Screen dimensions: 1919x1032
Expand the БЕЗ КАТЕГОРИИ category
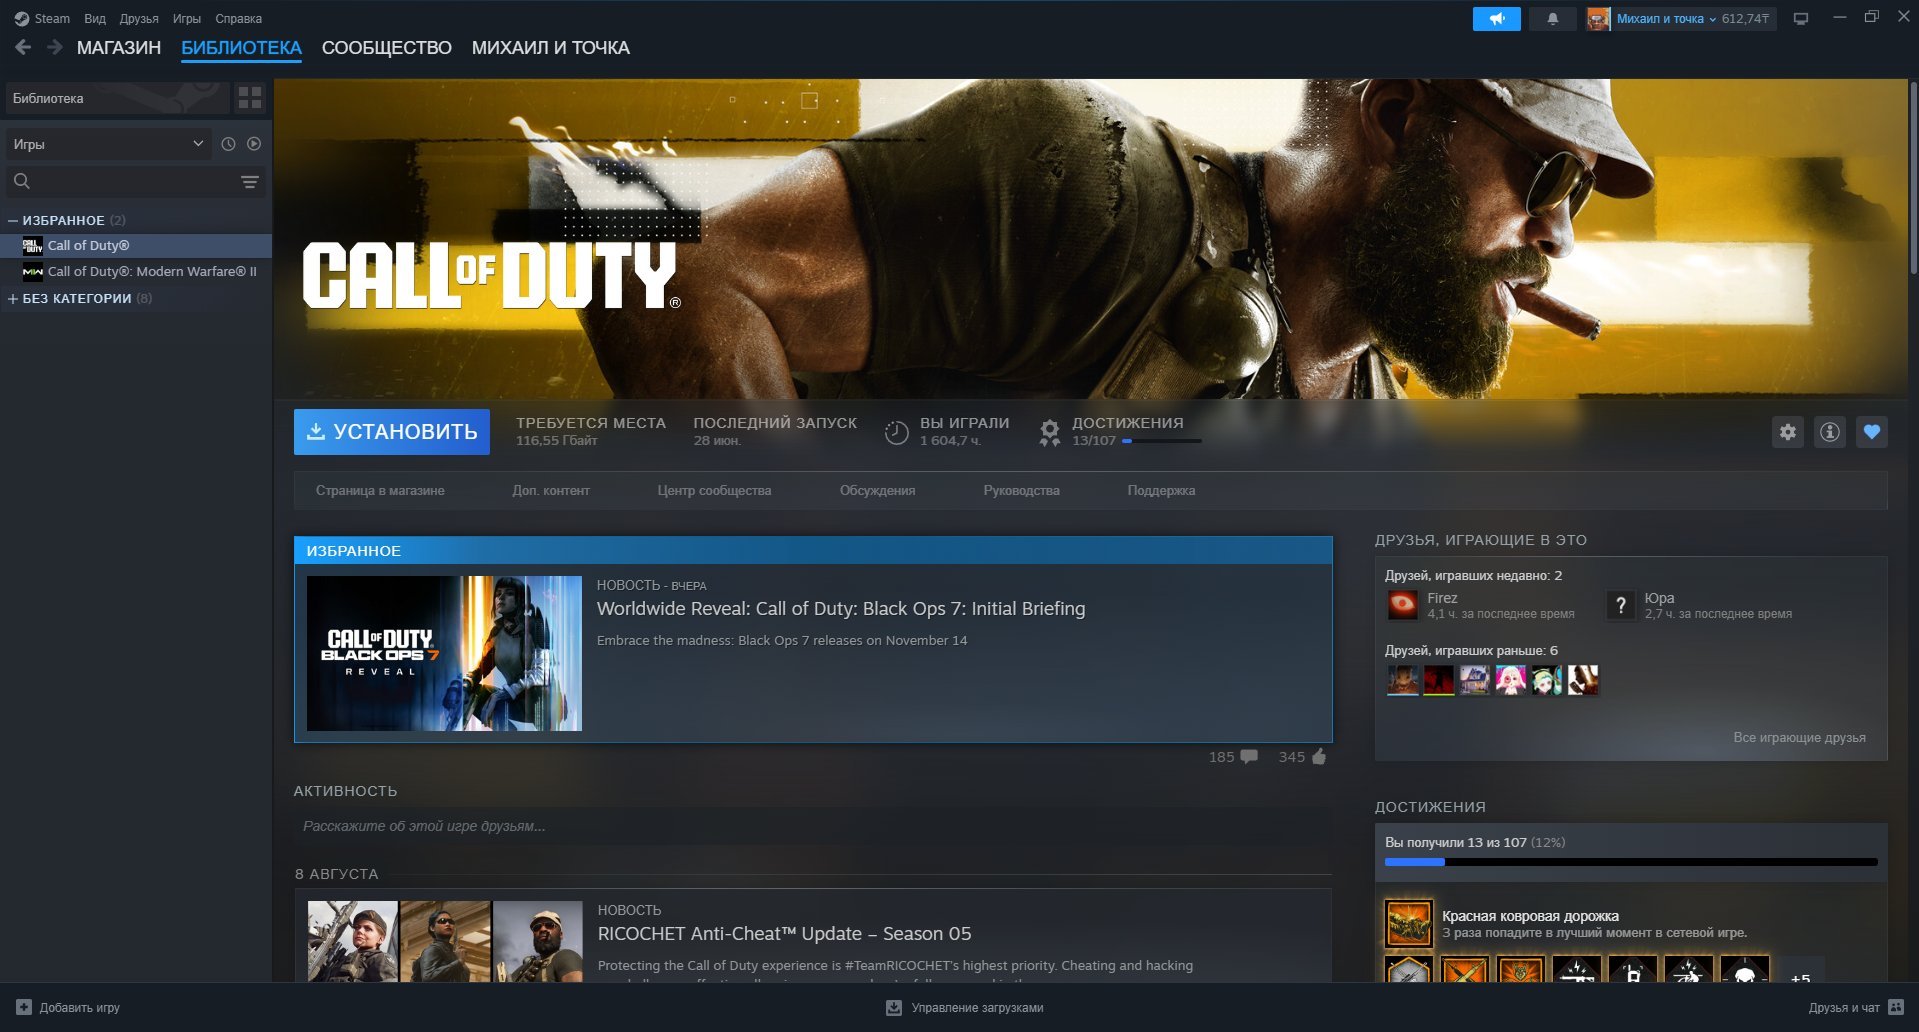coord(13,298)
